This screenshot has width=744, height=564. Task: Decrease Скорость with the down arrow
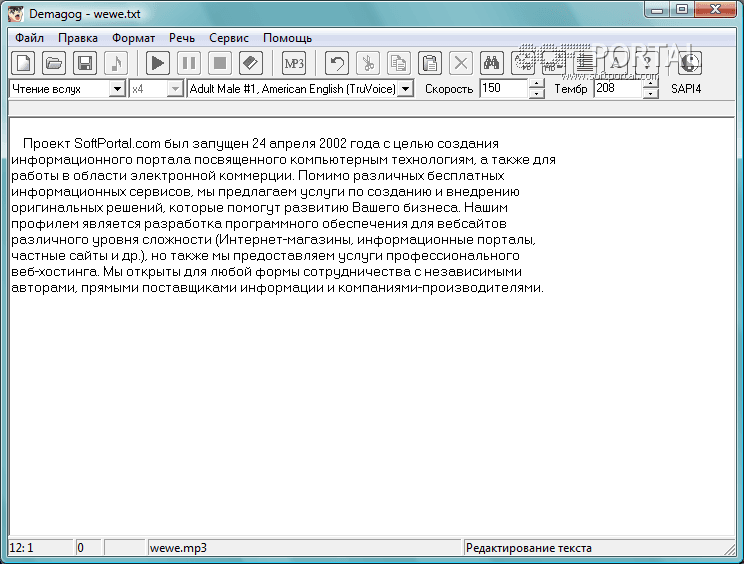point(536,93)
